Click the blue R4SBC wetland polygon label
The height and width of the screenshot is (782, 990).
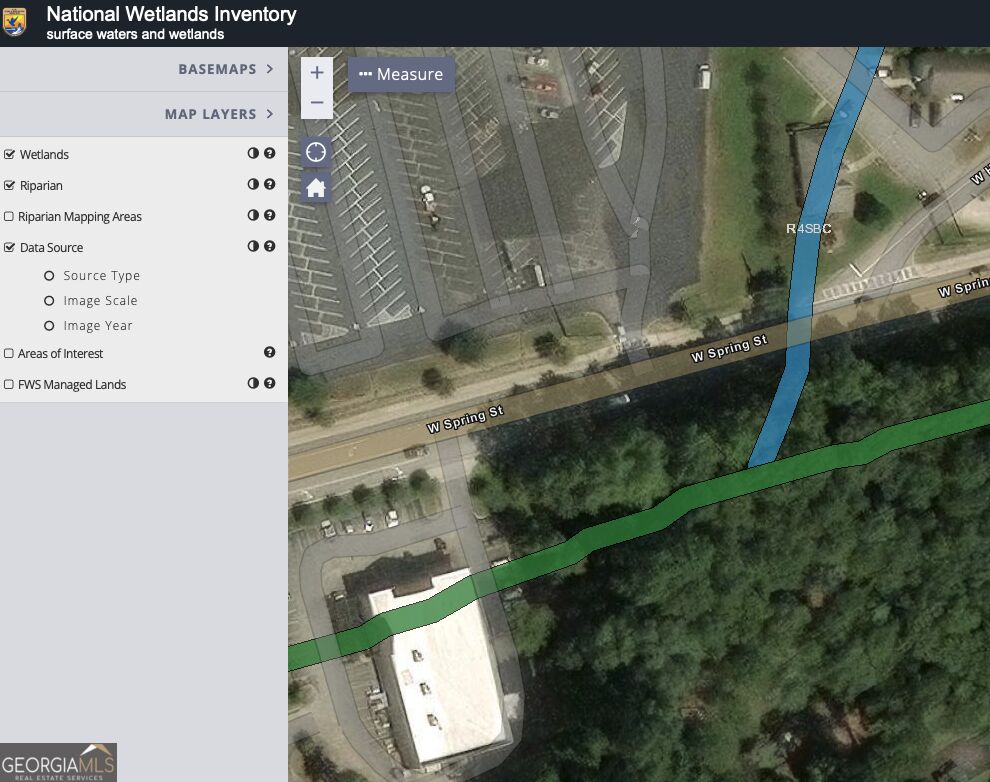(x=808, y=228)
